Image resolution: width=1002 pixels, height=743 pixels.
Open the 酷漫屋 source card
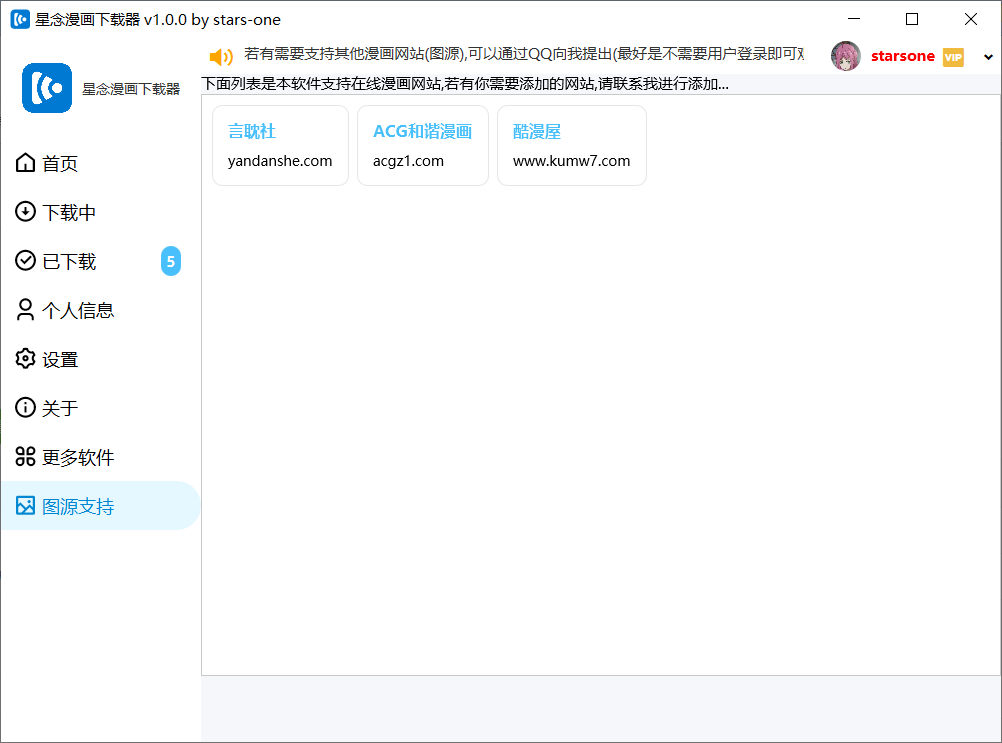coord(571,146)
